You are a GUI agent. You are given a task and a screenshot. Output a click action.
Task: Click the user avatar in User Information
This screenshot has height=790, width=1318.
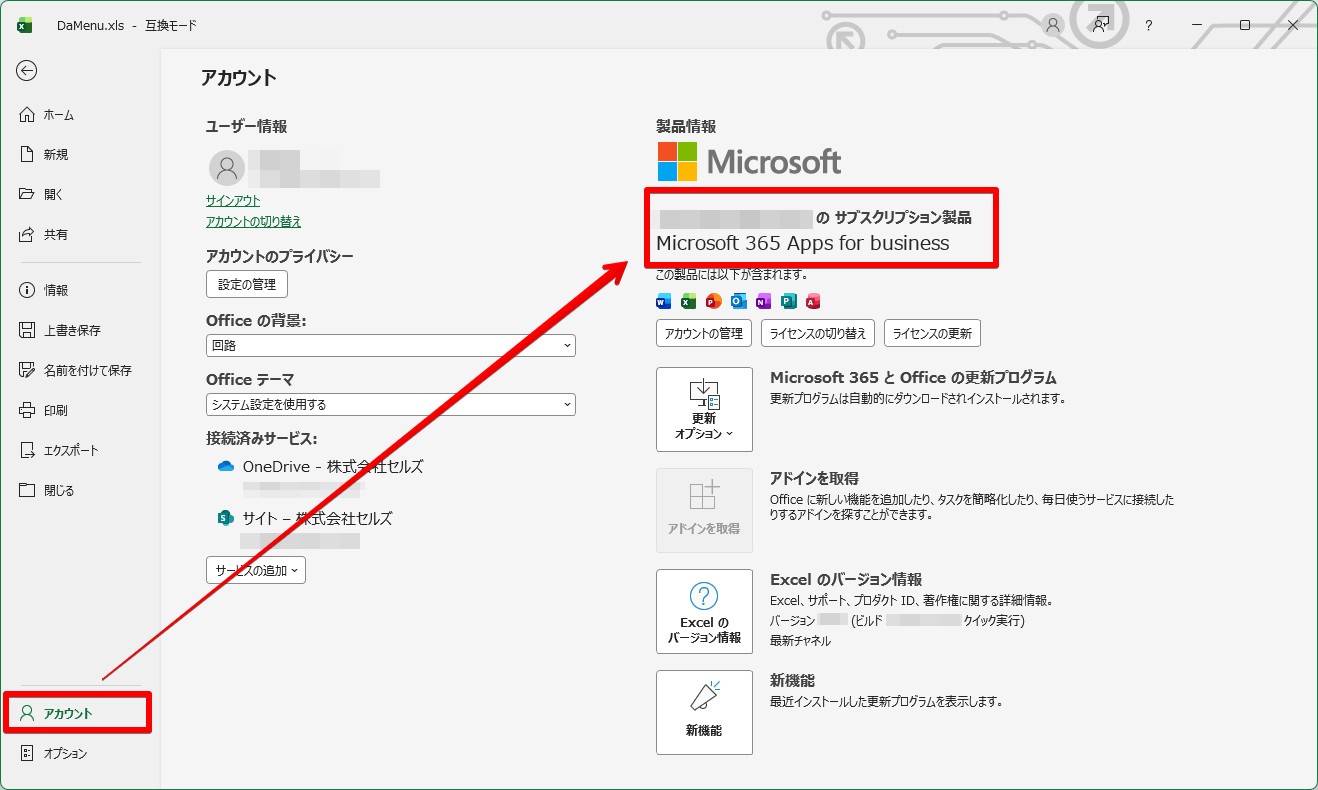227,169
